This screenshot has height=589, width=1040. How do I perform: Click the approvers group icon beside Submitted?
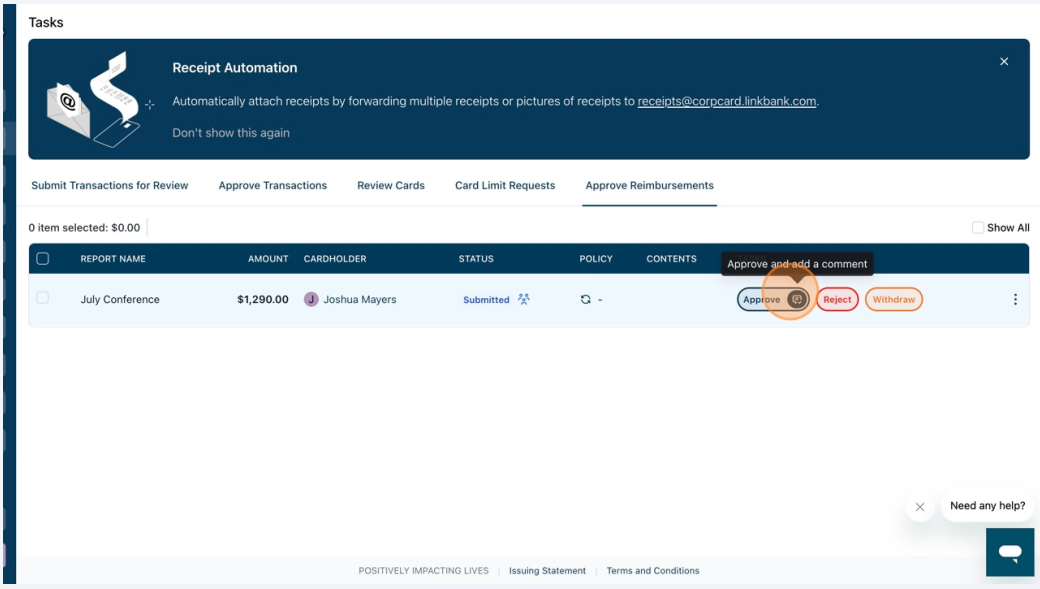(x=523, y=299)
